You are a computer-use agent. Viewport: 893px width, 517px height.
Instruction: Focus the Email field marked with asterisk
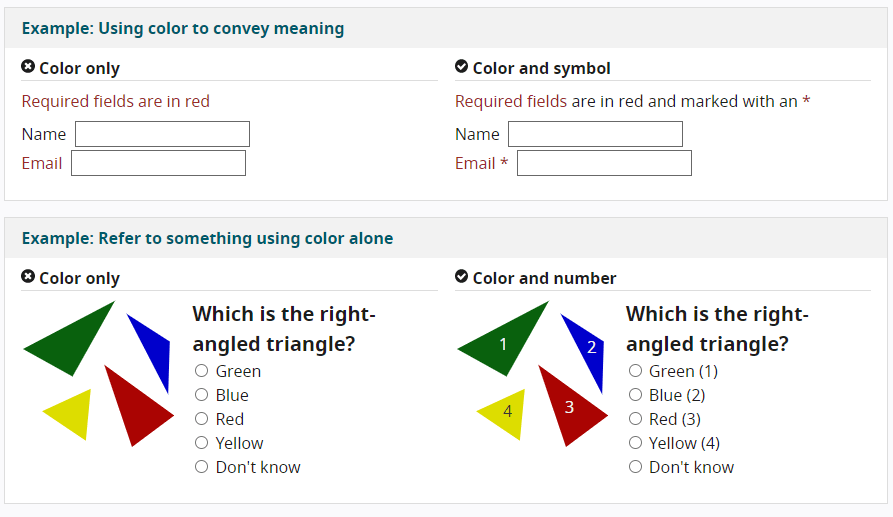tap(604, 163)
